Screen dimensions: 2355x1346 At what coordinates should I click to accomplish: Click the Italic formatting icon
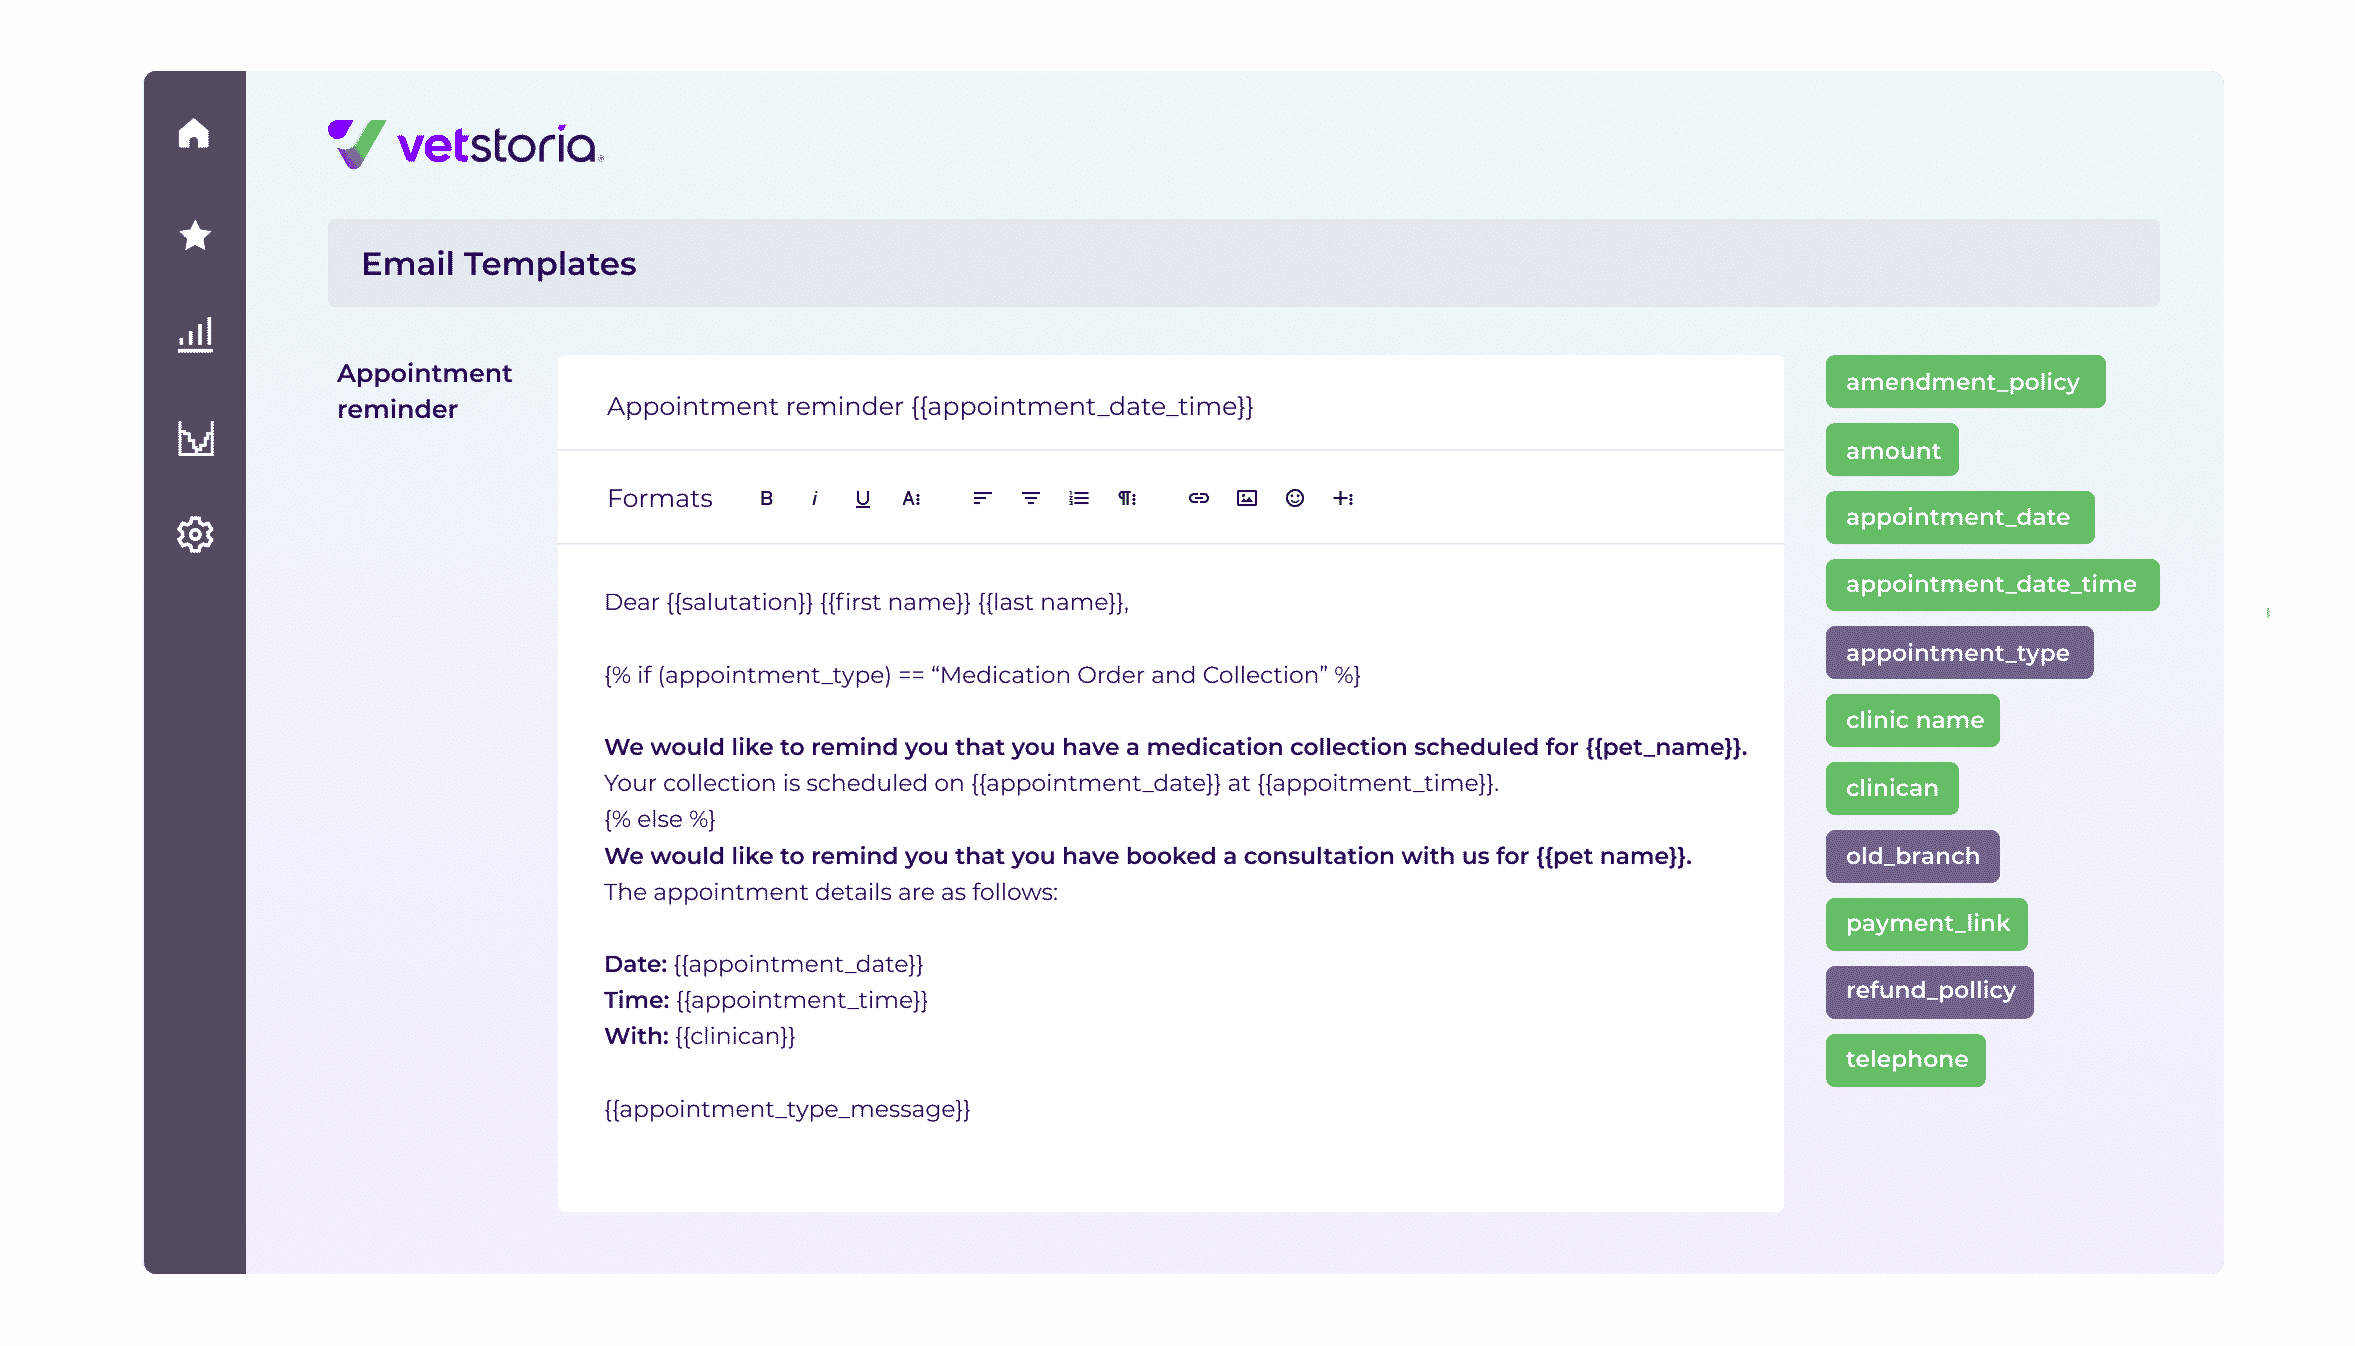click(814, 498)
